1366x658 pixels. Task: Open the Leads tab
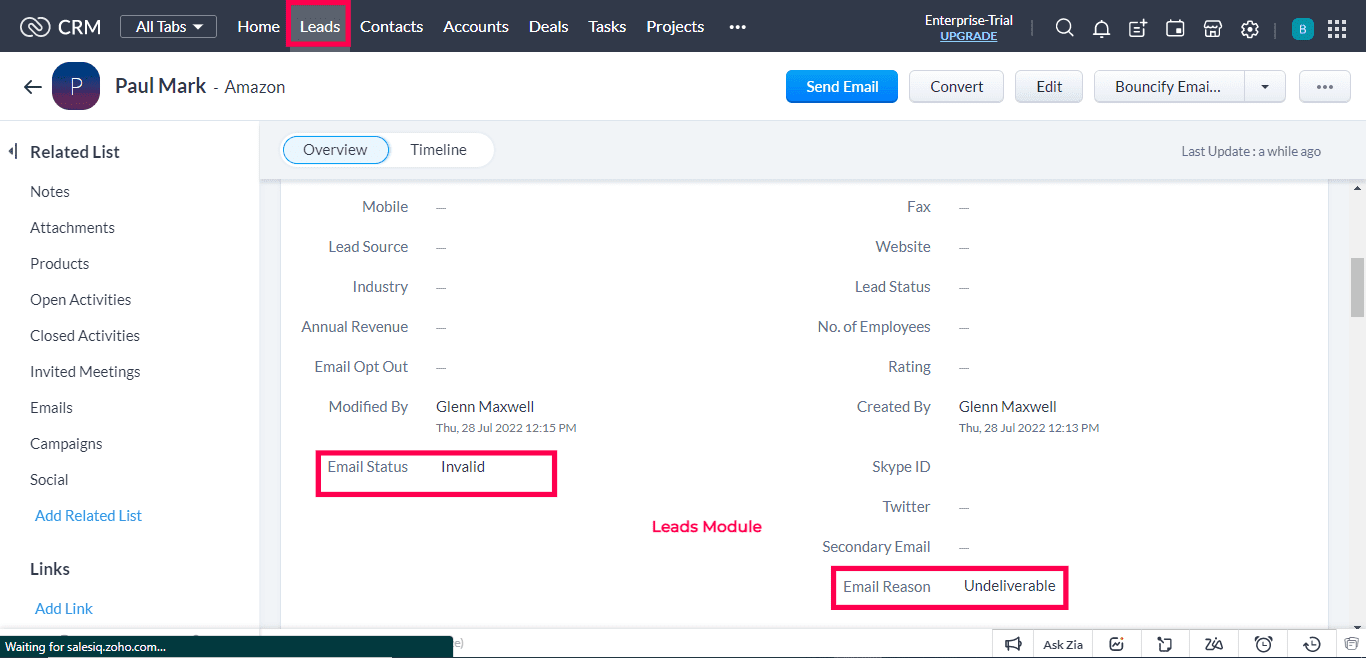(320, 27)
